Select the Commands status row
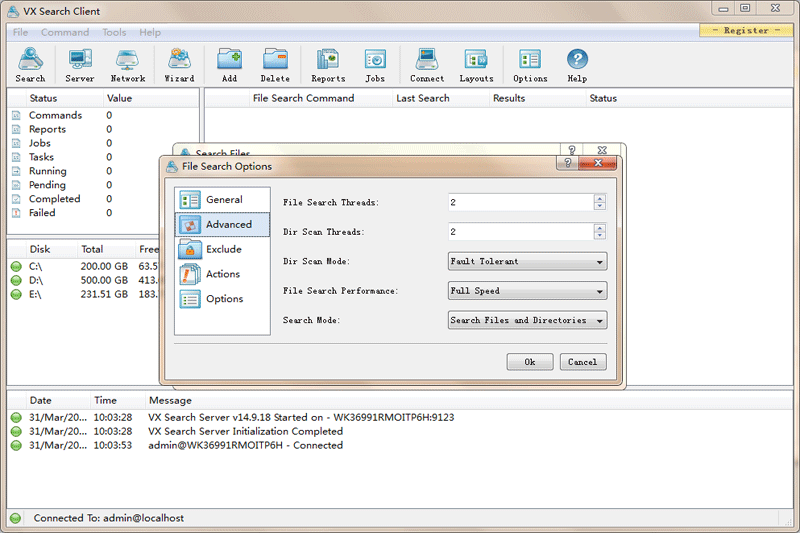This screenshot has height=533, width=800. coord(102,115)
